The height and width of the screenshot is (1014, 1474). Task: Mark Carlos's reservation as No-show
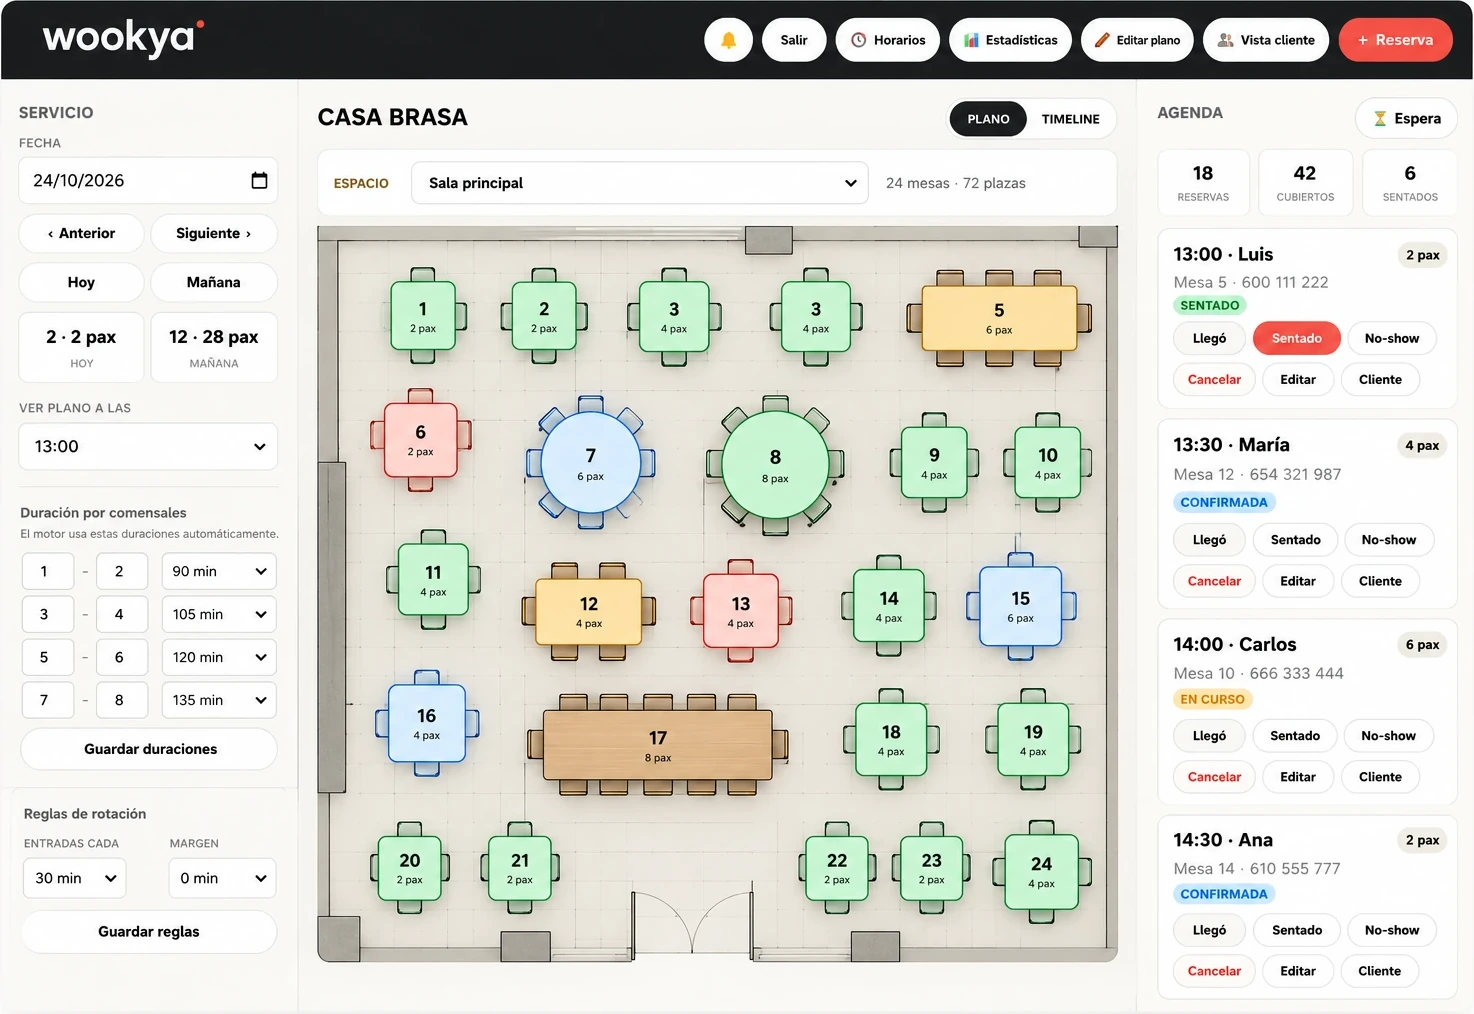coord(1388,736)
